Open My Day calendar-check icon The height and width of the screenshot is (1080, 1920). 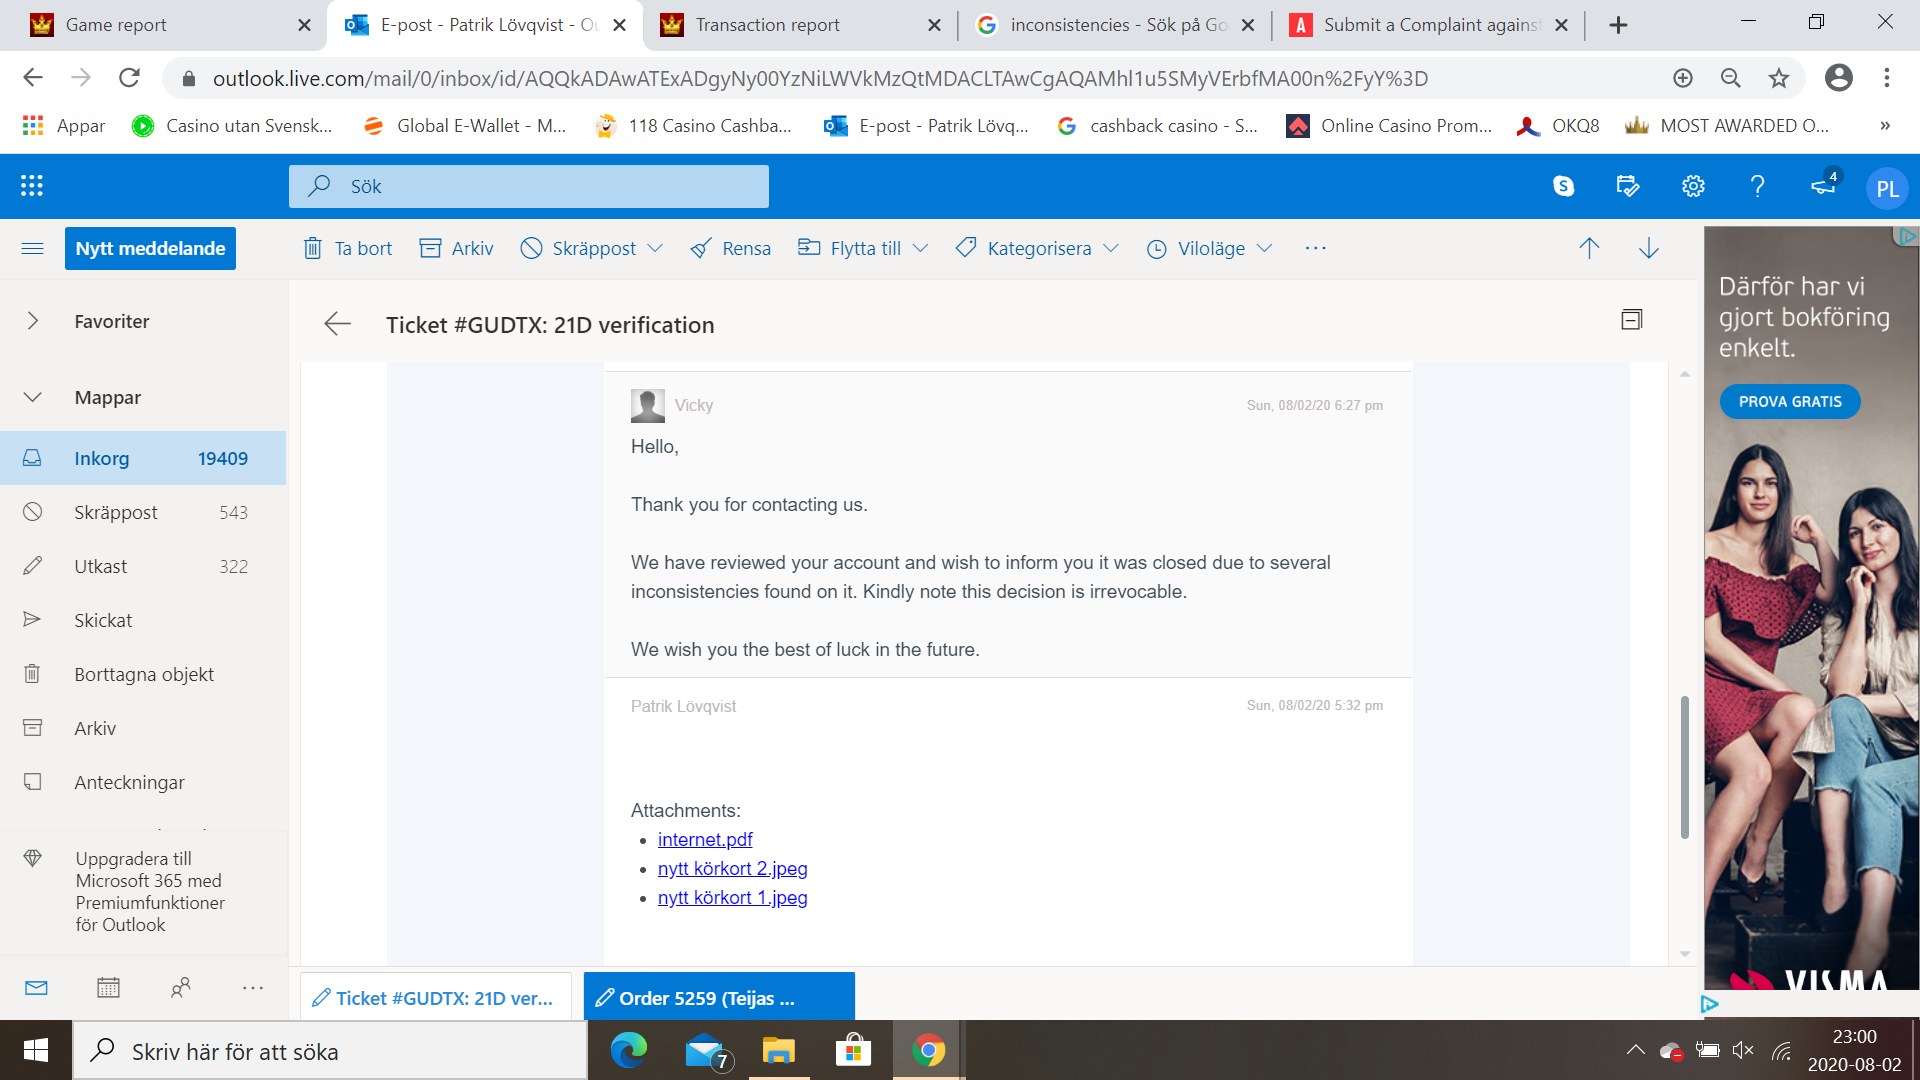pos(1628,186)
